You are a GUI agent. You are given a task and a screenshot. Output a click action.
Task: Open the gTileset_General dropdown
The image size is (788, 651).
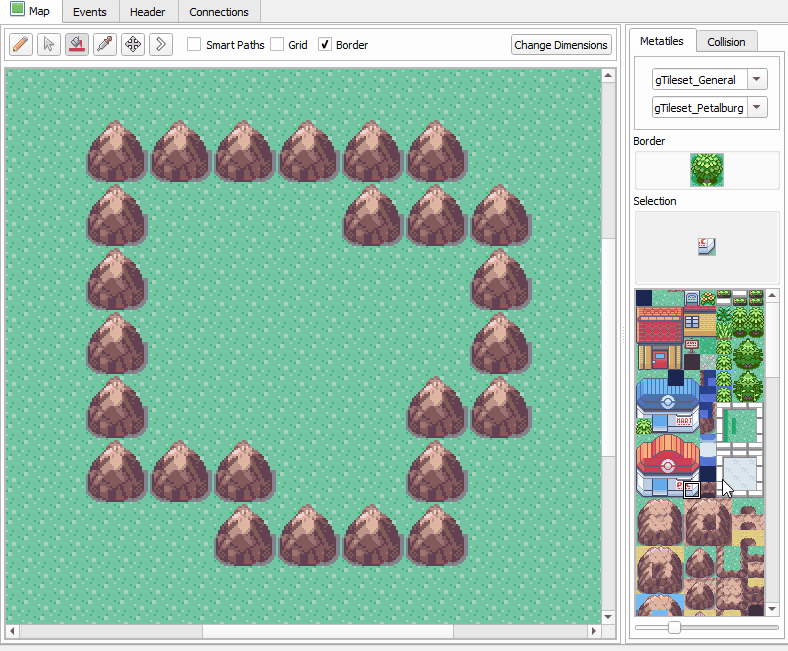709,80
